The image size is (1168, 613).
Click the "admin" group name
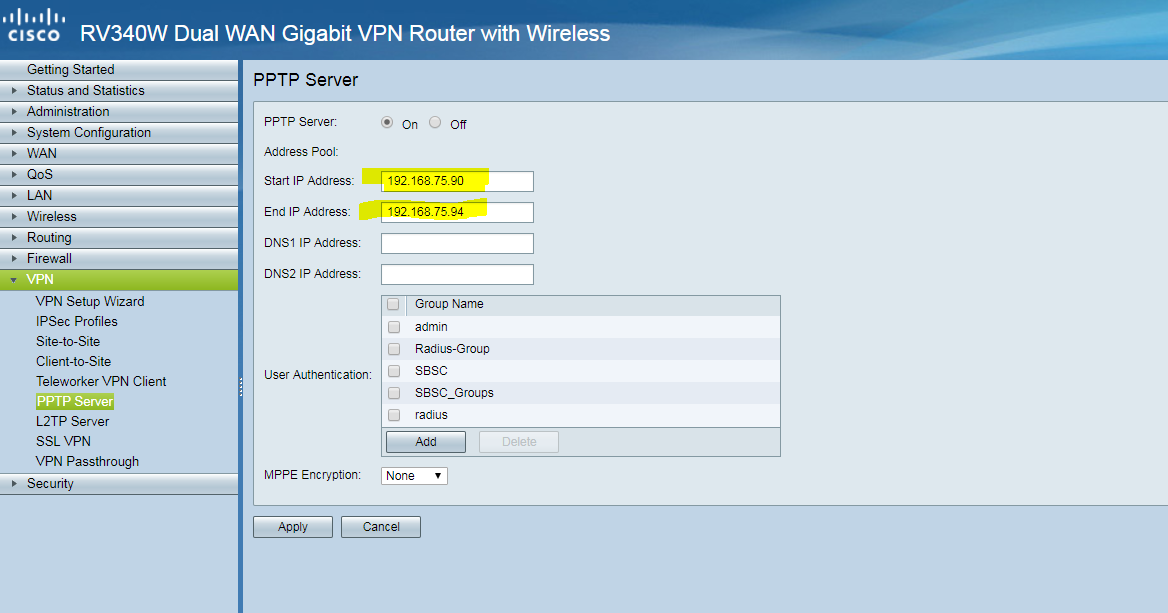[431, 327]
